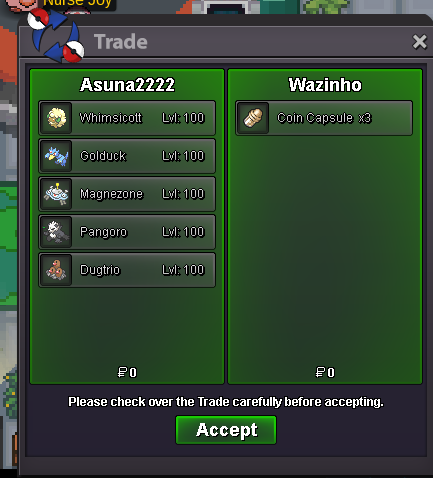
Task: Click the money amount under Wazinho's offer
Action: coord(325,372)
